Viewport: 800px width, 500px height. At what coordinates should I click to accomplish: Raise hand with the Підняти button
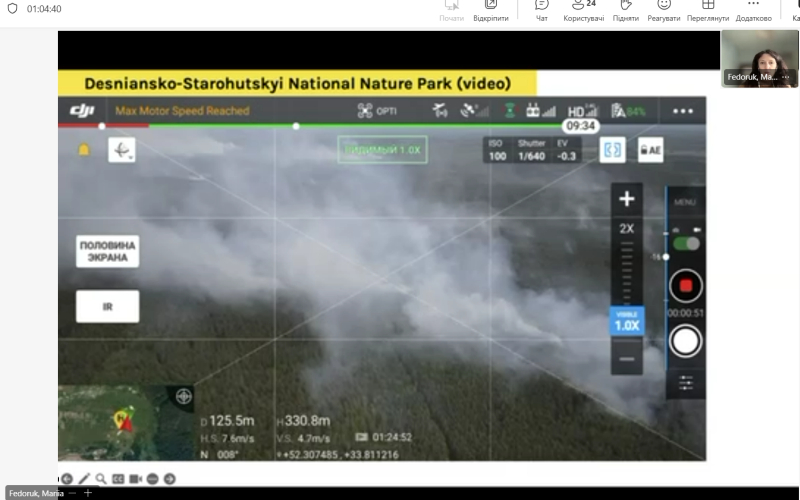click(x=626, y=10)
